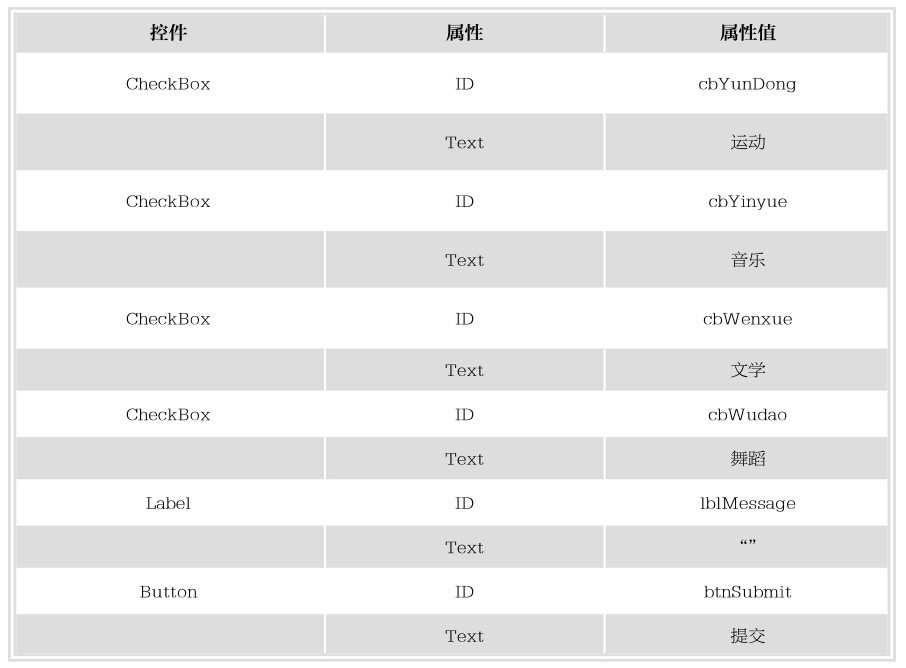Select the 舞蹈 text value cell
The width and height of the screenshot is (906, 668).
747,458
